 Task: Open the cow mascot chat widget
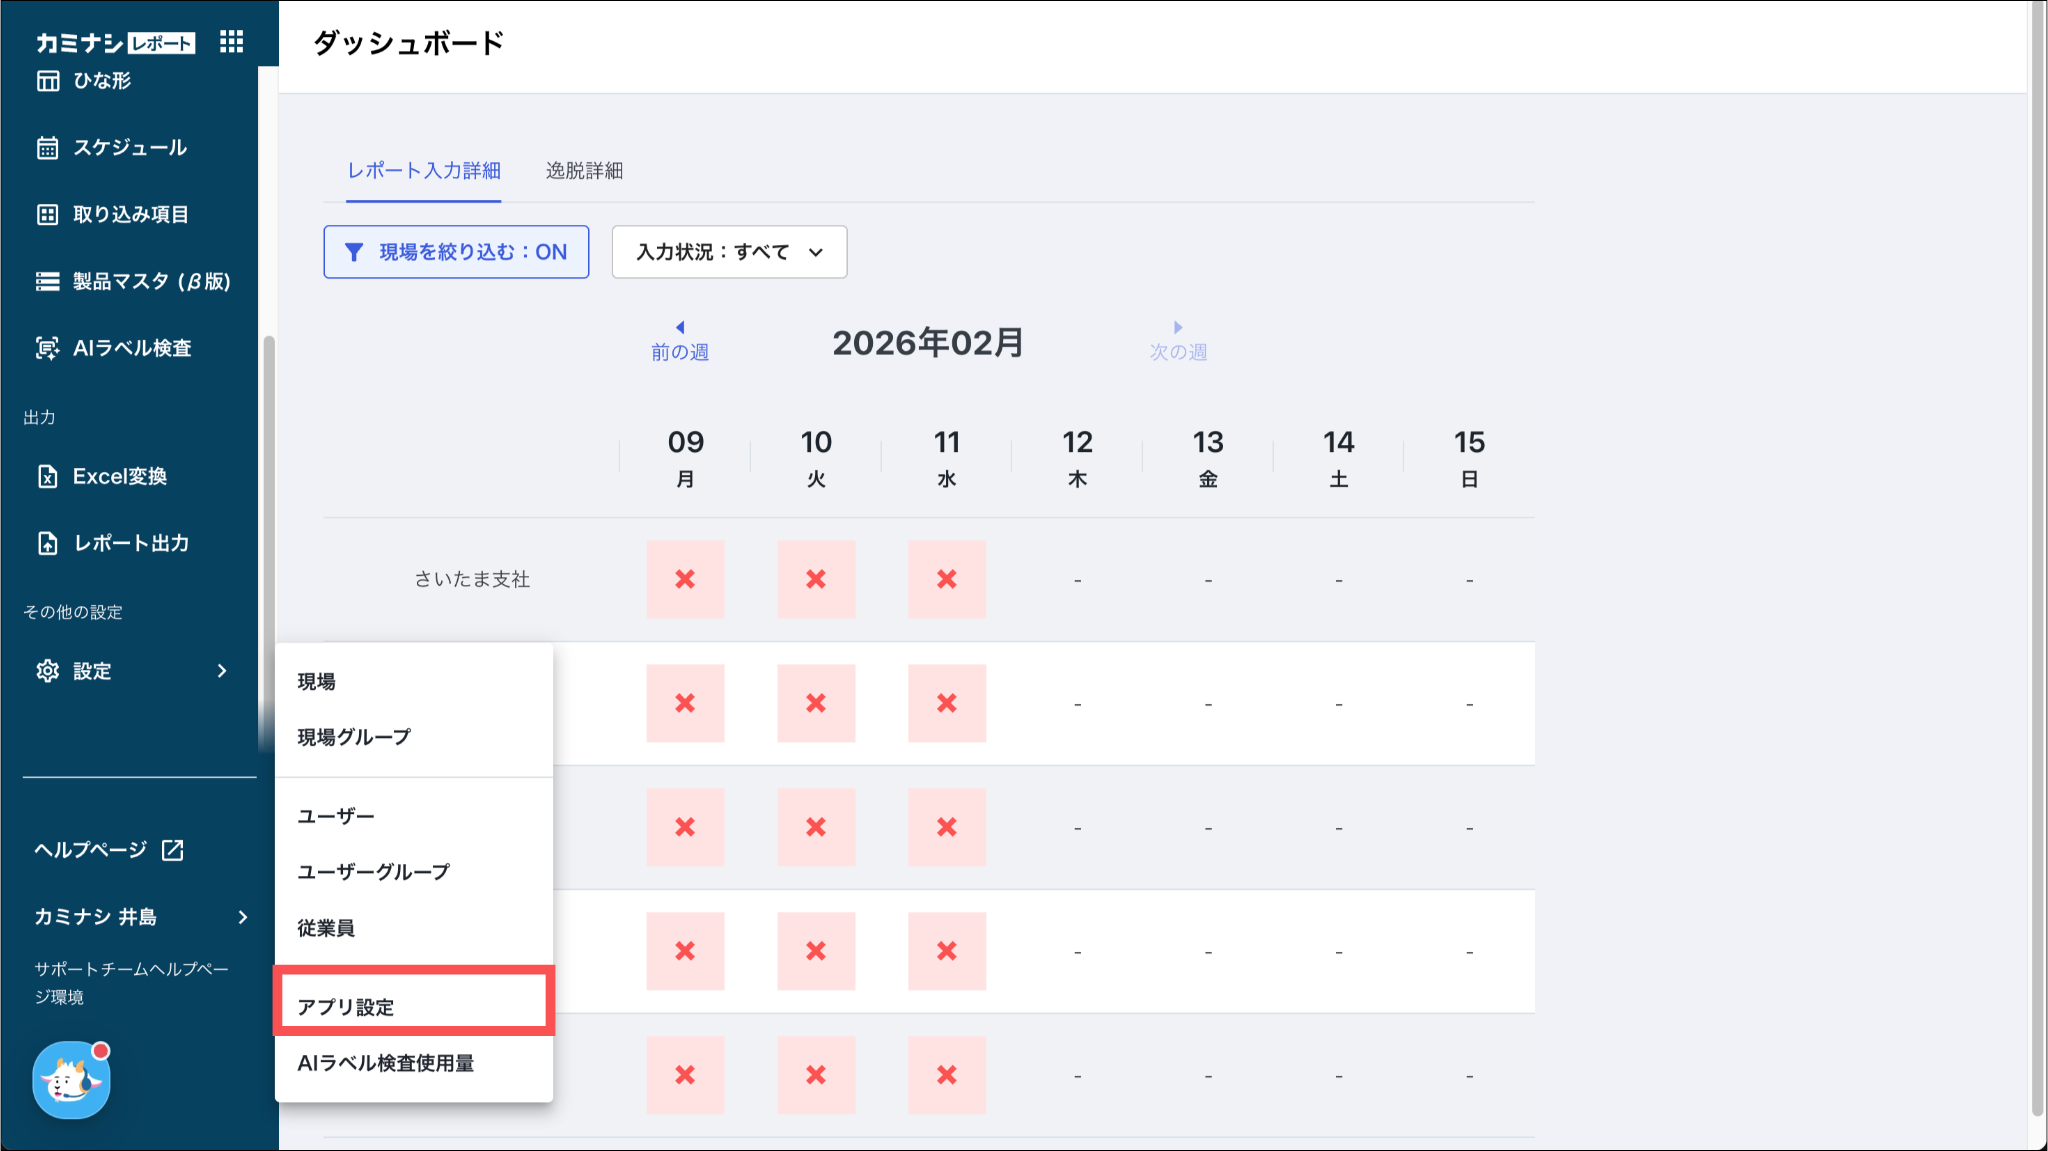tap(71, 1081)
